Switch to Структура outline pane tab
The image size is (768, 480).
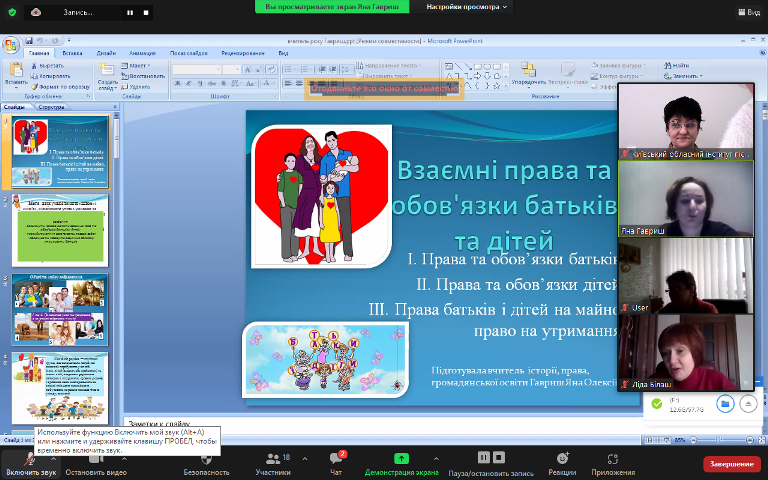point(51,107)
